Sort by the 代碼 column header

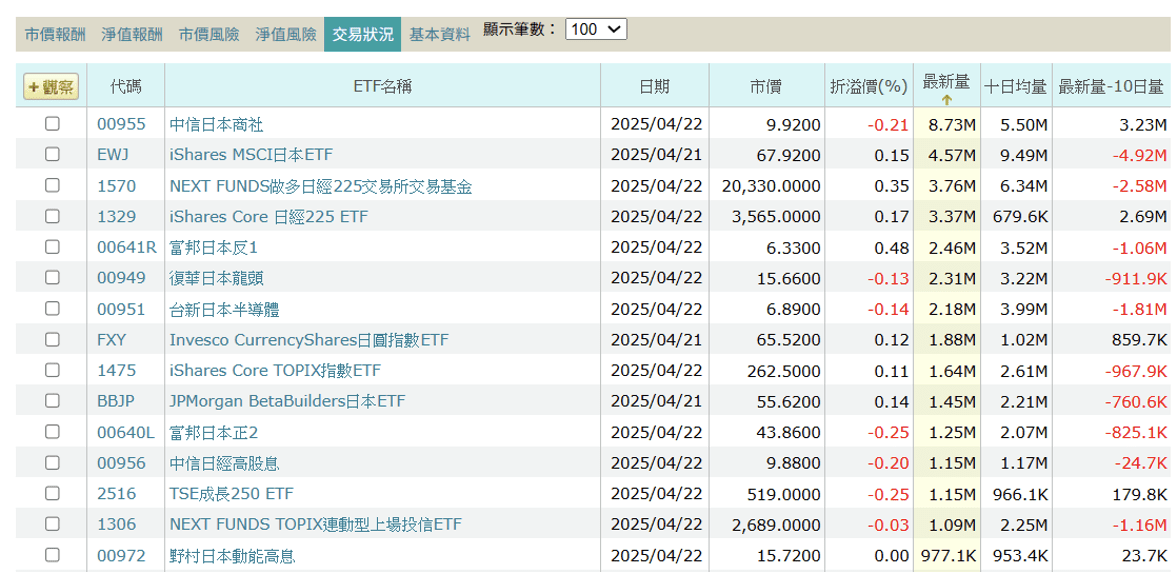pos(125,87)
